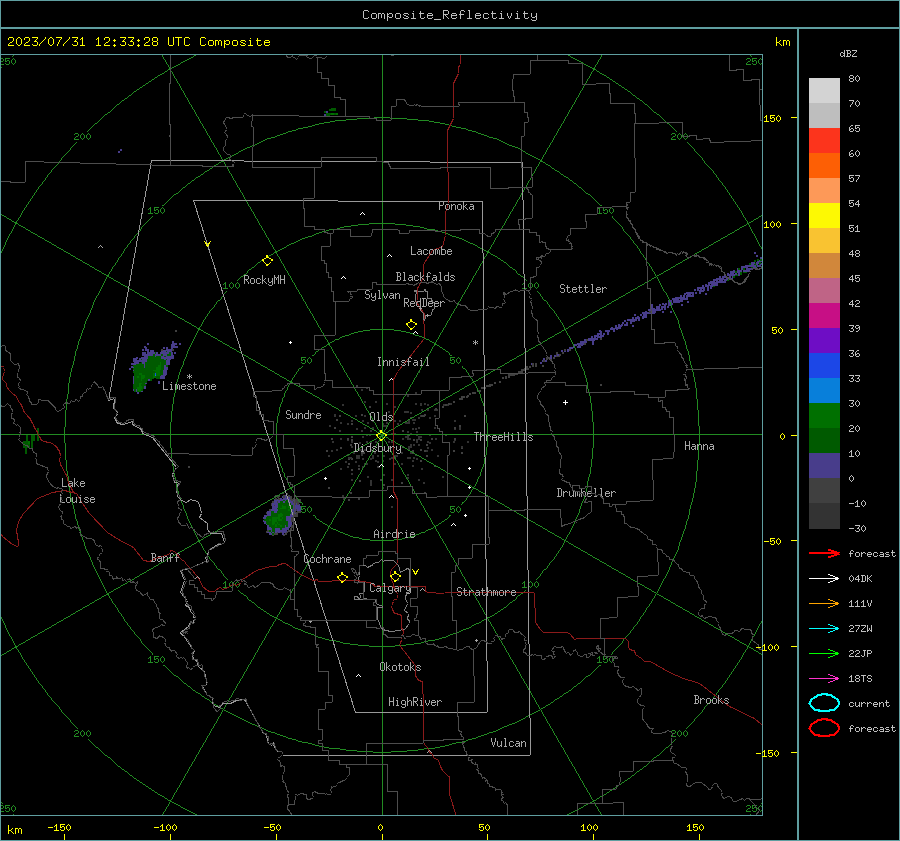Click the yellow v marker northwest of RockyMH
This screenshot has height=841, width=900.
pyautogui.click(x=208, y=244)
